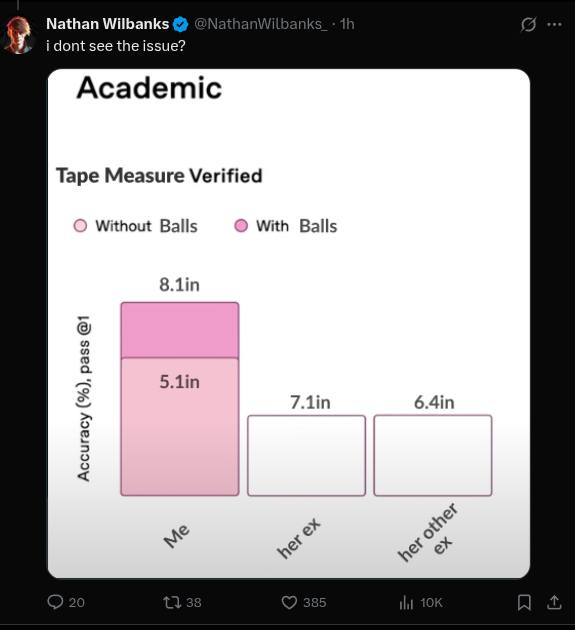Click the light pink 5.1in bar segment

click(x=180, y=427)
